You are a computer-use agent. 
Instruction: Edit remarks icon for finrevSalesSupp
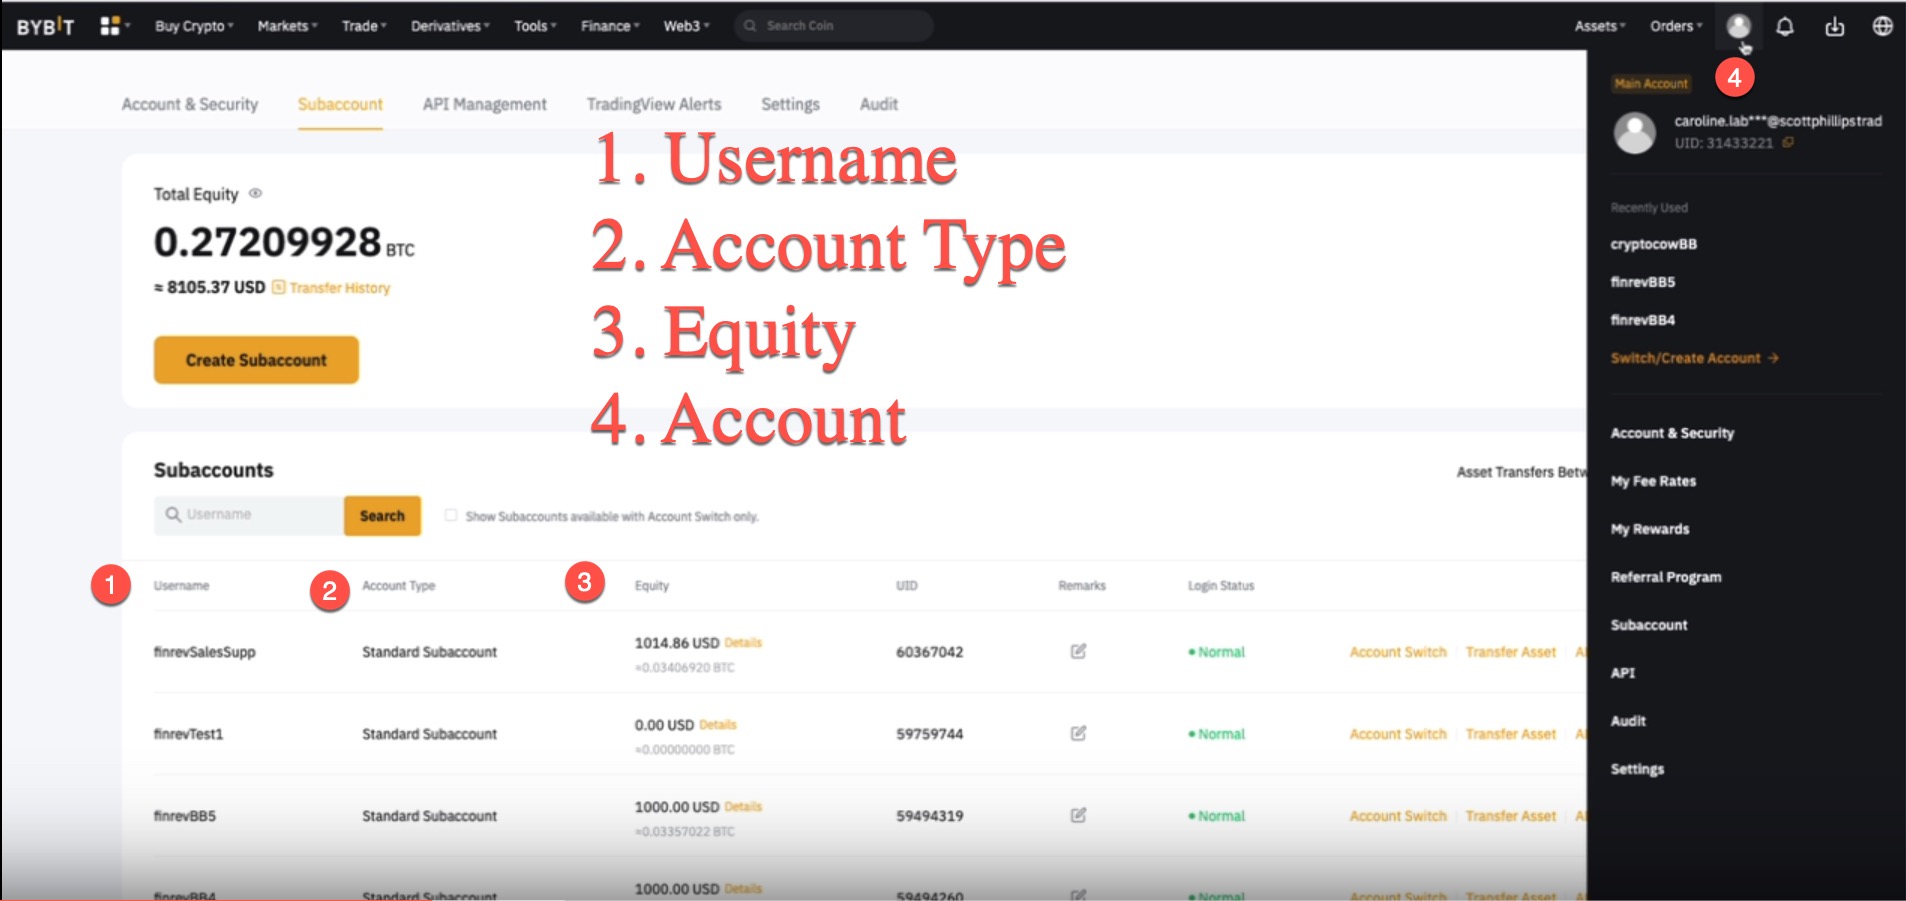1078,652
